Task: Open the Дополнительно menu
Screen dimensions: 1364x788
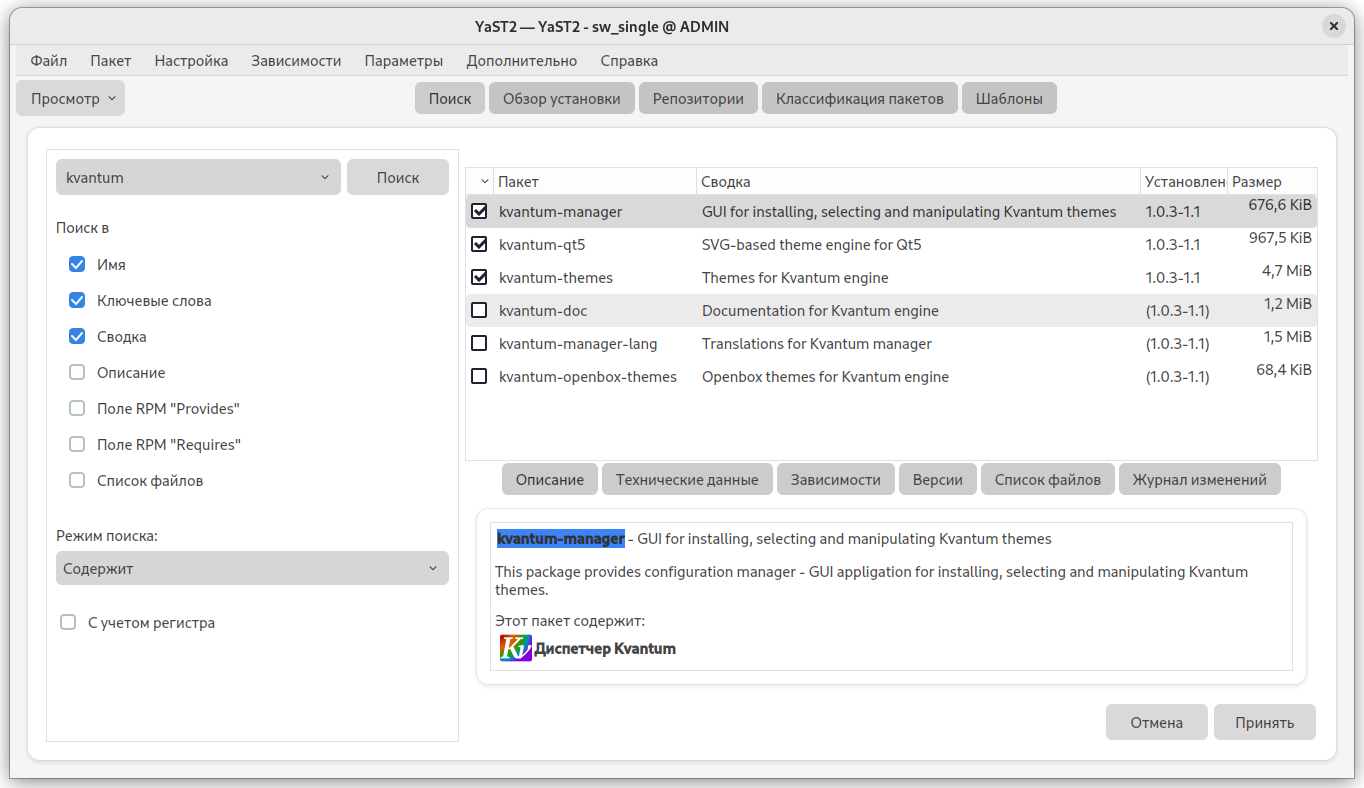Action: point(522,61)
